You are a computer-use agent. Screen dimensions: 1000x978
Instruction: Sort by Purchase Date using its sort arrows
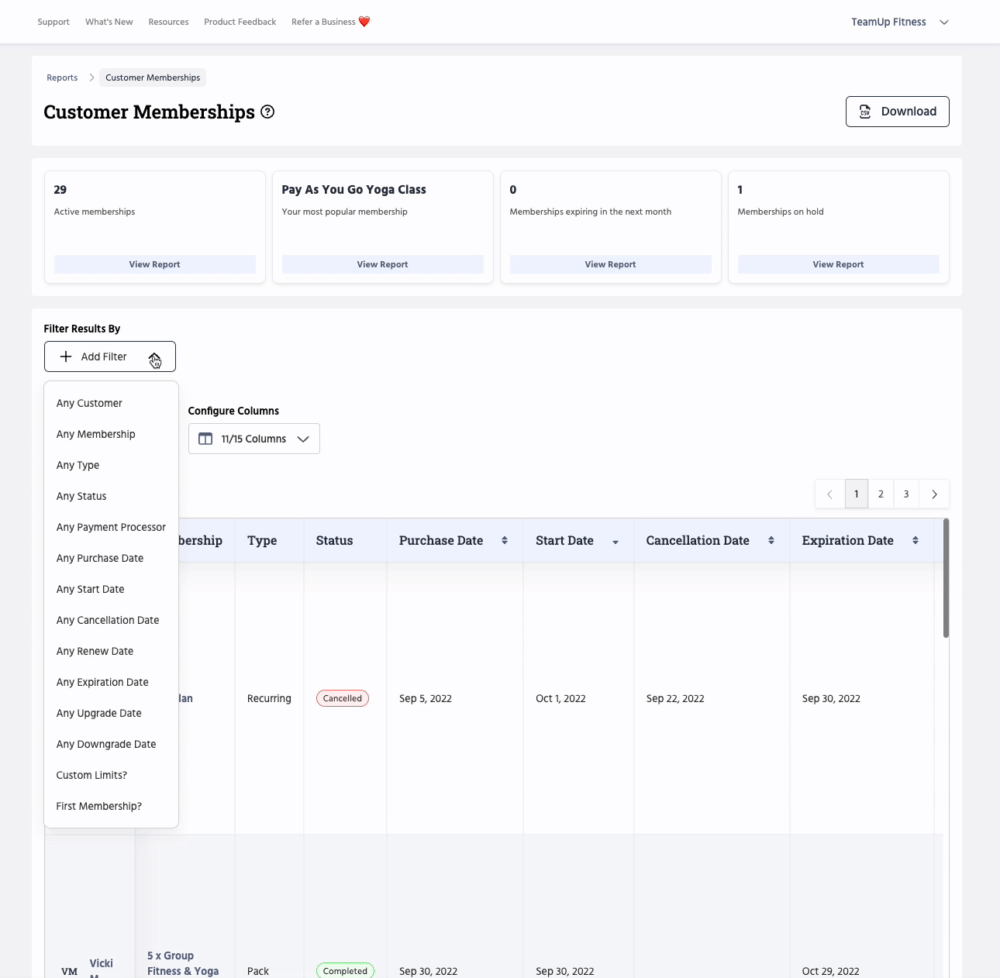coord(504,540)
